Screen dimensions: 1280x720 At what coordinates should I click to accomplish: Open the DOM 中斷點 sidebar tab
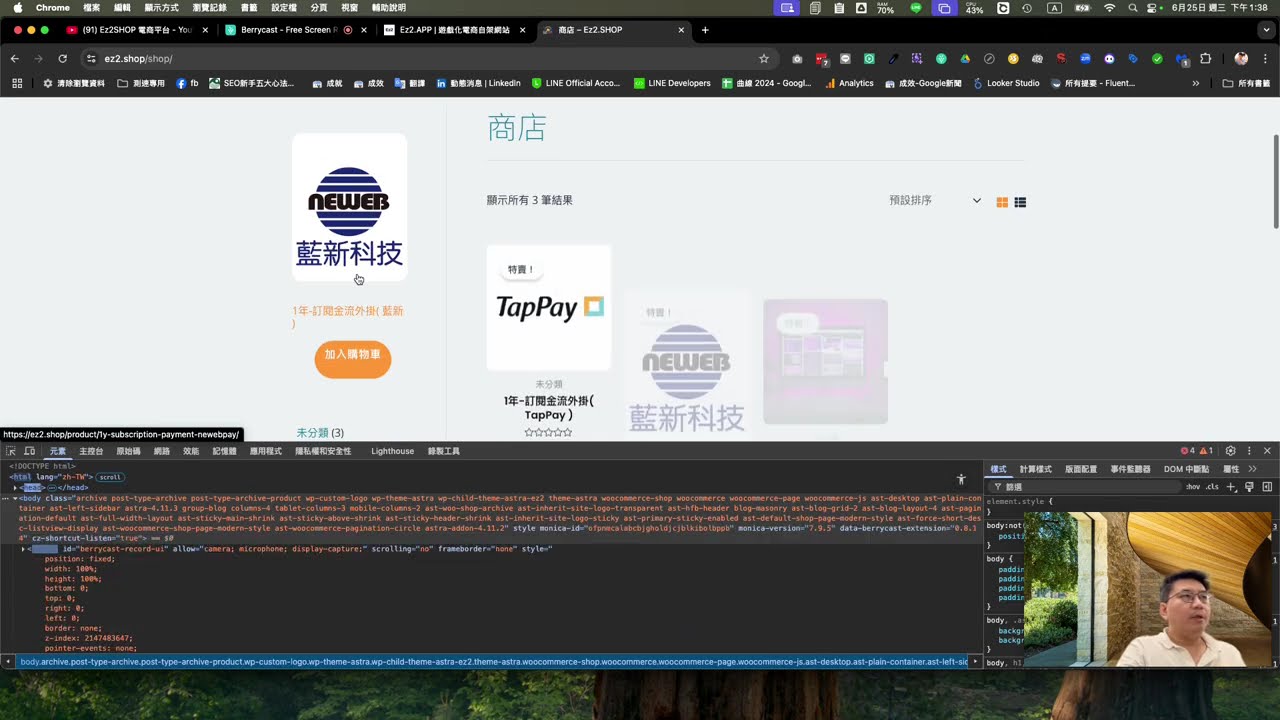[x=1186, y=469]
